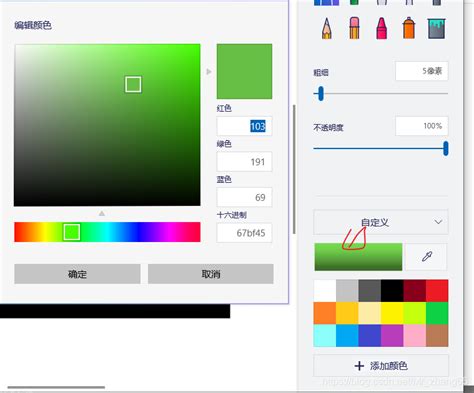Click the canvas horizontal scrollbar
Screen dimensions: 474x393
[56, 387]
